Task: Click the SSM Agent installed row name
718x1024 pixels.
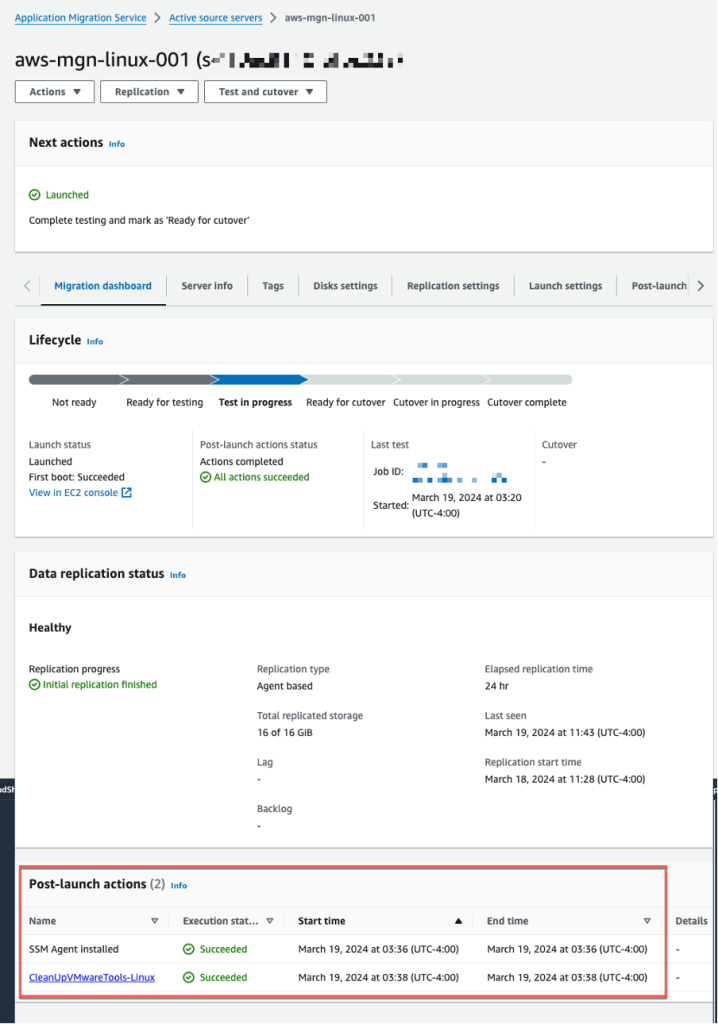Action: click(x=74, y=949)
